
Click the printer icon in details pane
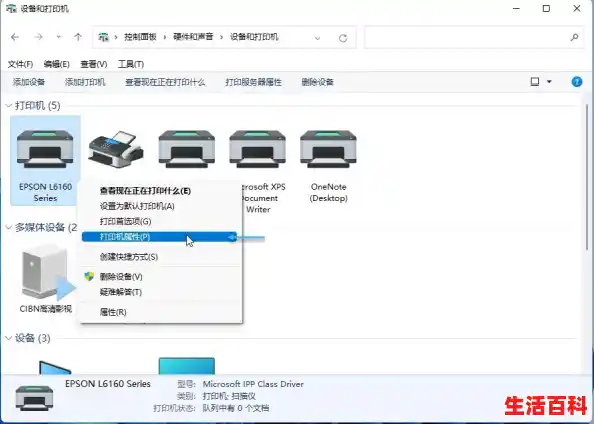[x=34, y=398]
